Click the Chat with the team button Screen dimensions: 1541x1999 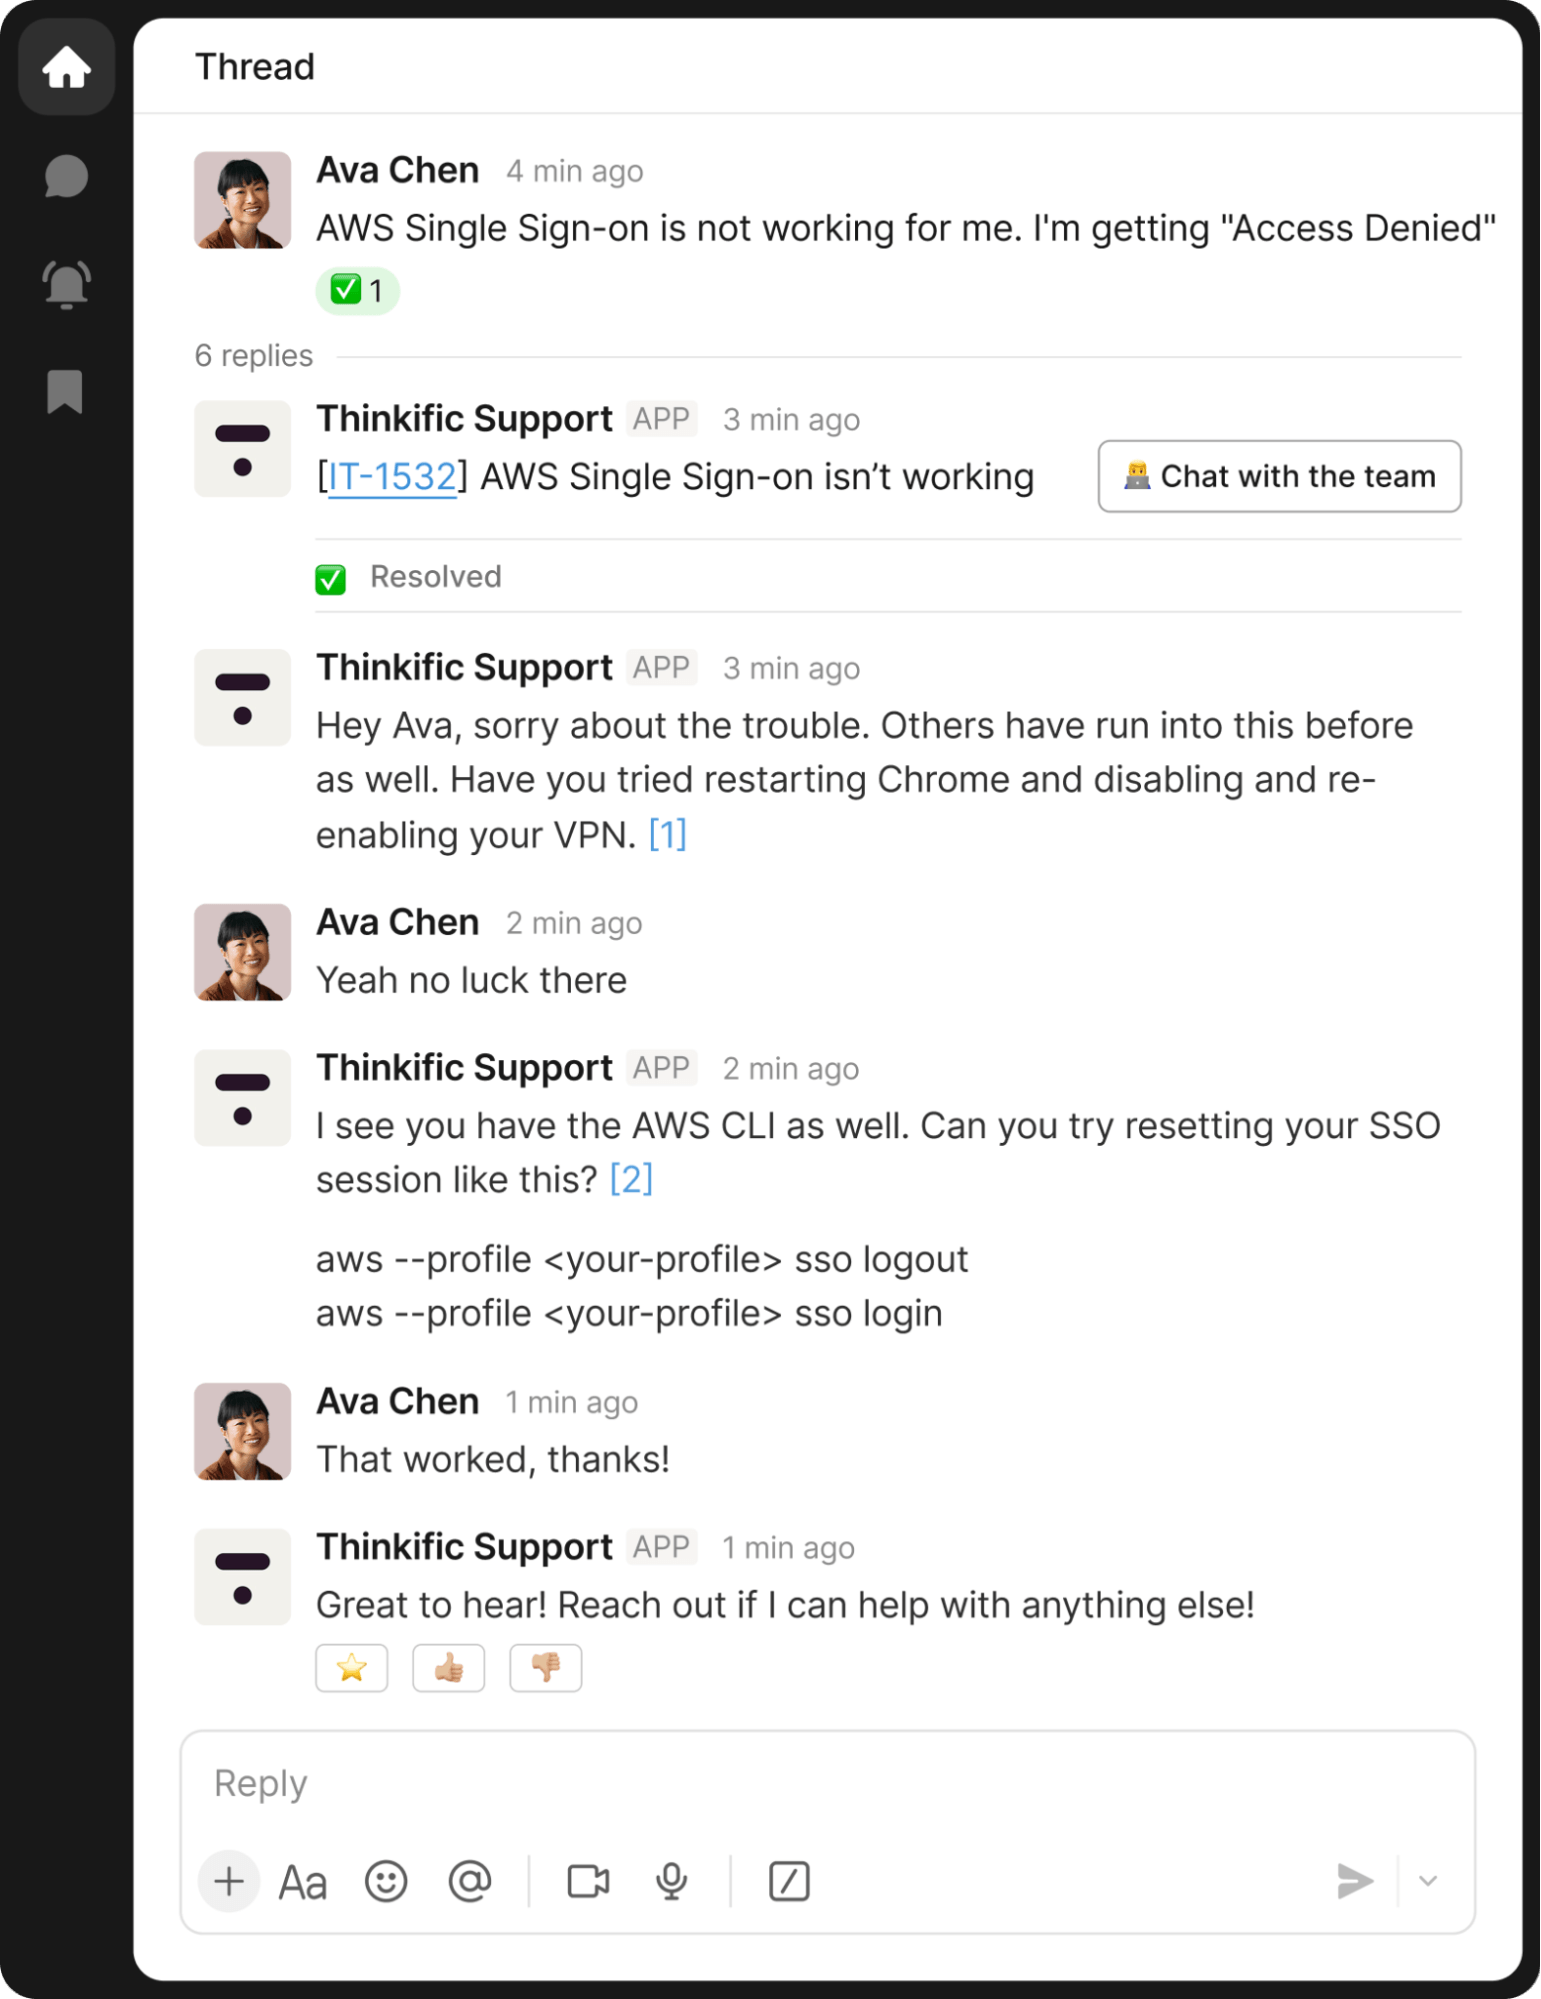click(1279, 476)
